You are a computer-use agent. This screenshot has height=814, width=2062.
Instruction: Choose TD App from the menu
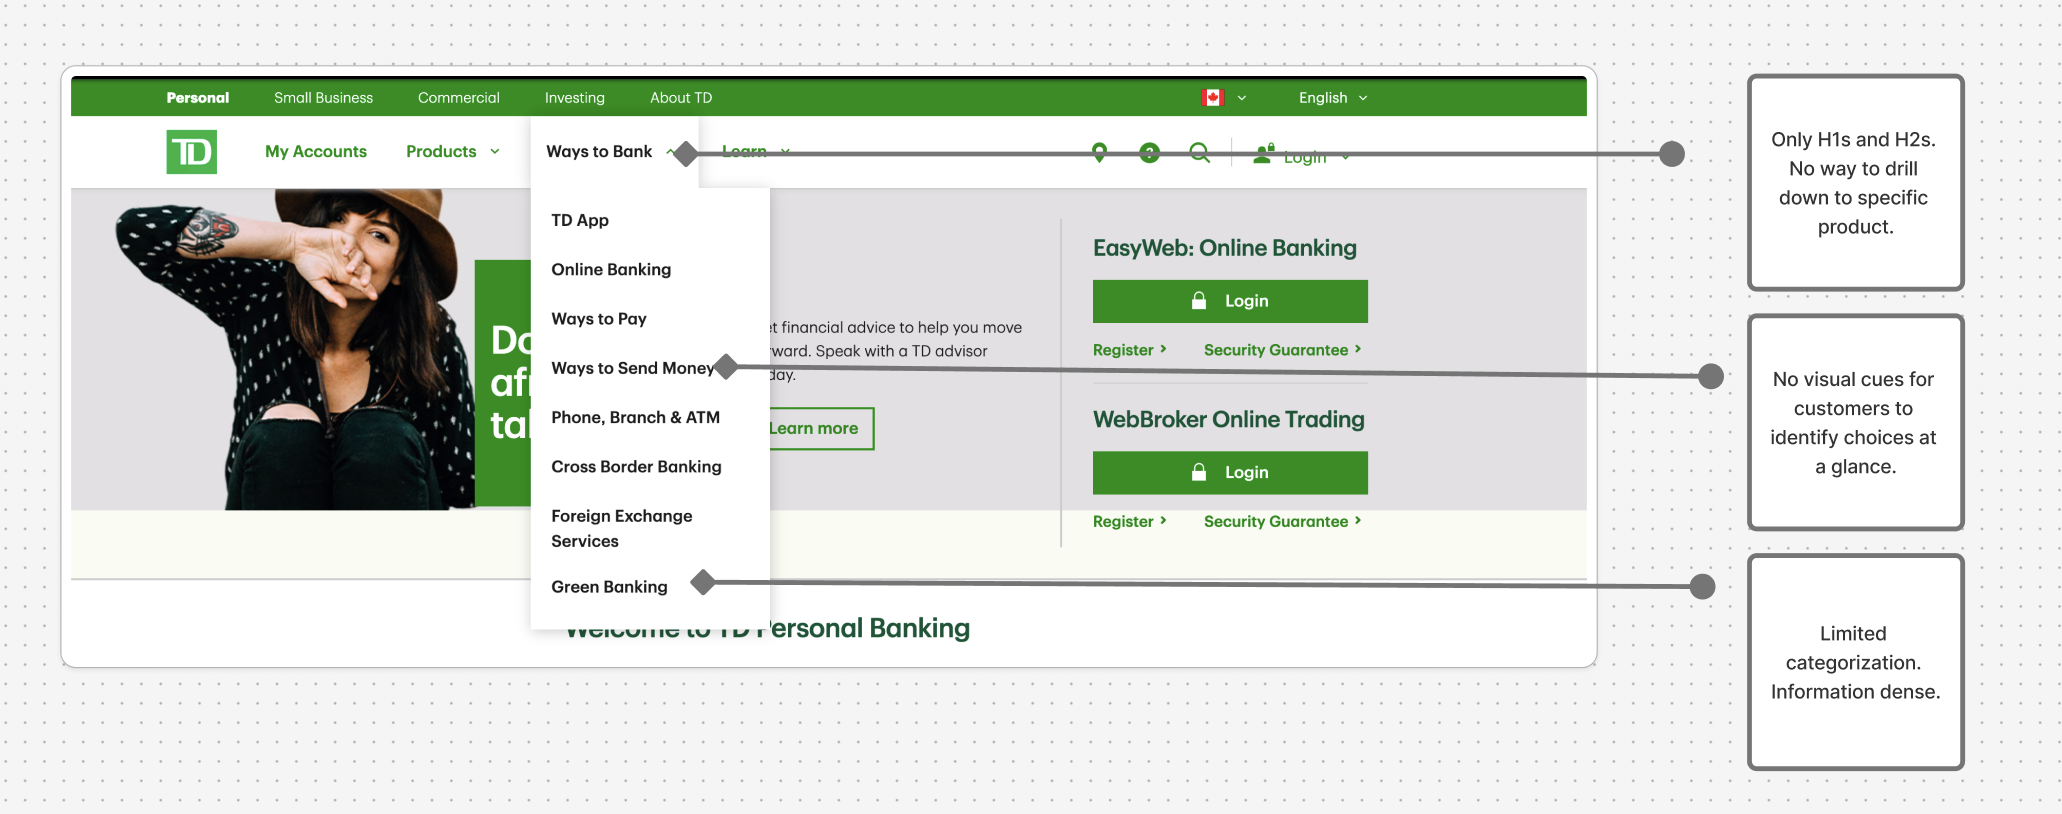580,220
